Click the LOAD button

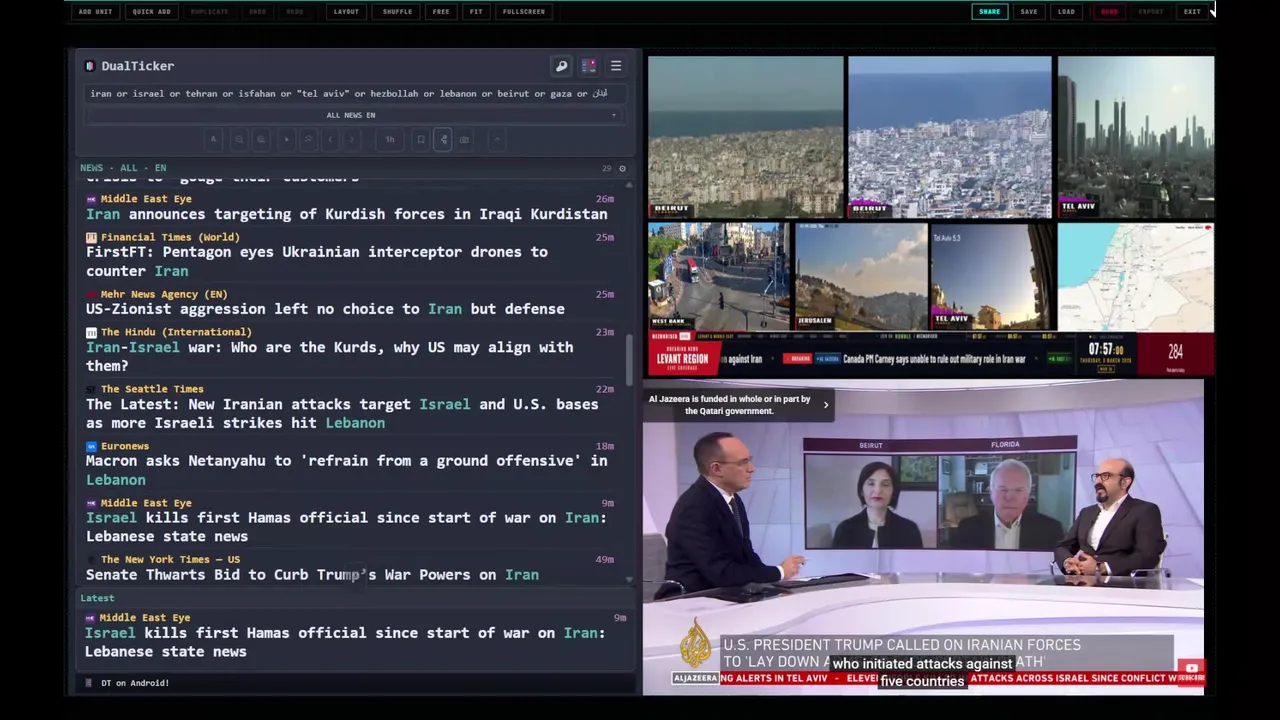[1067, 12]
